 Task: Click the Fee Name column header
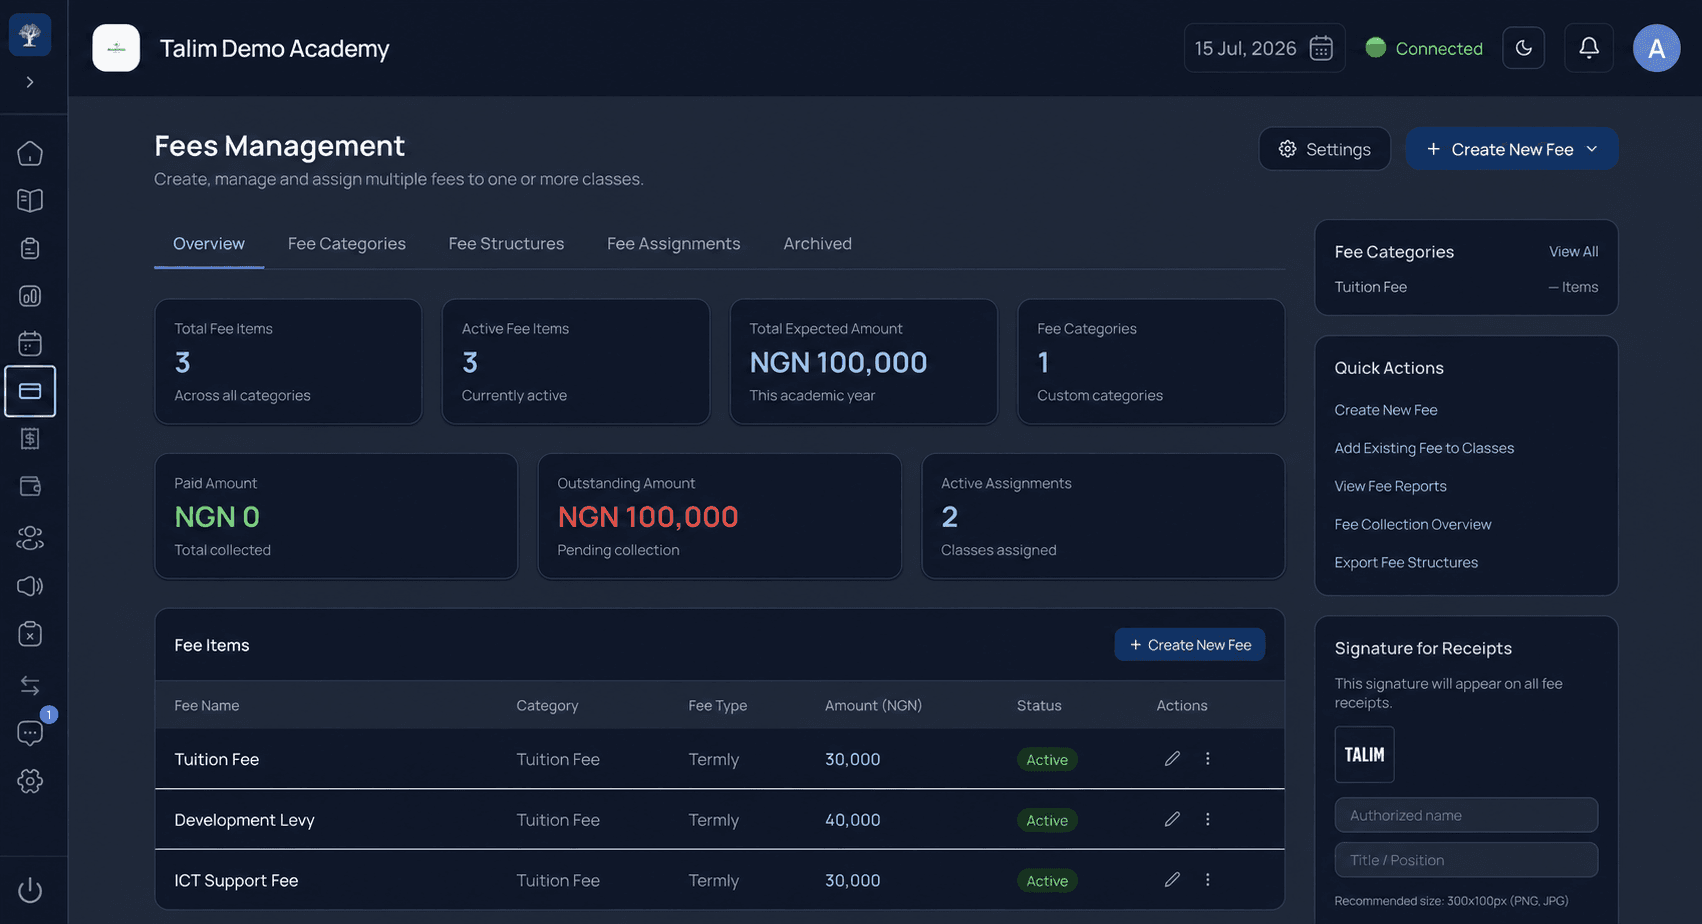pos(207,706)
